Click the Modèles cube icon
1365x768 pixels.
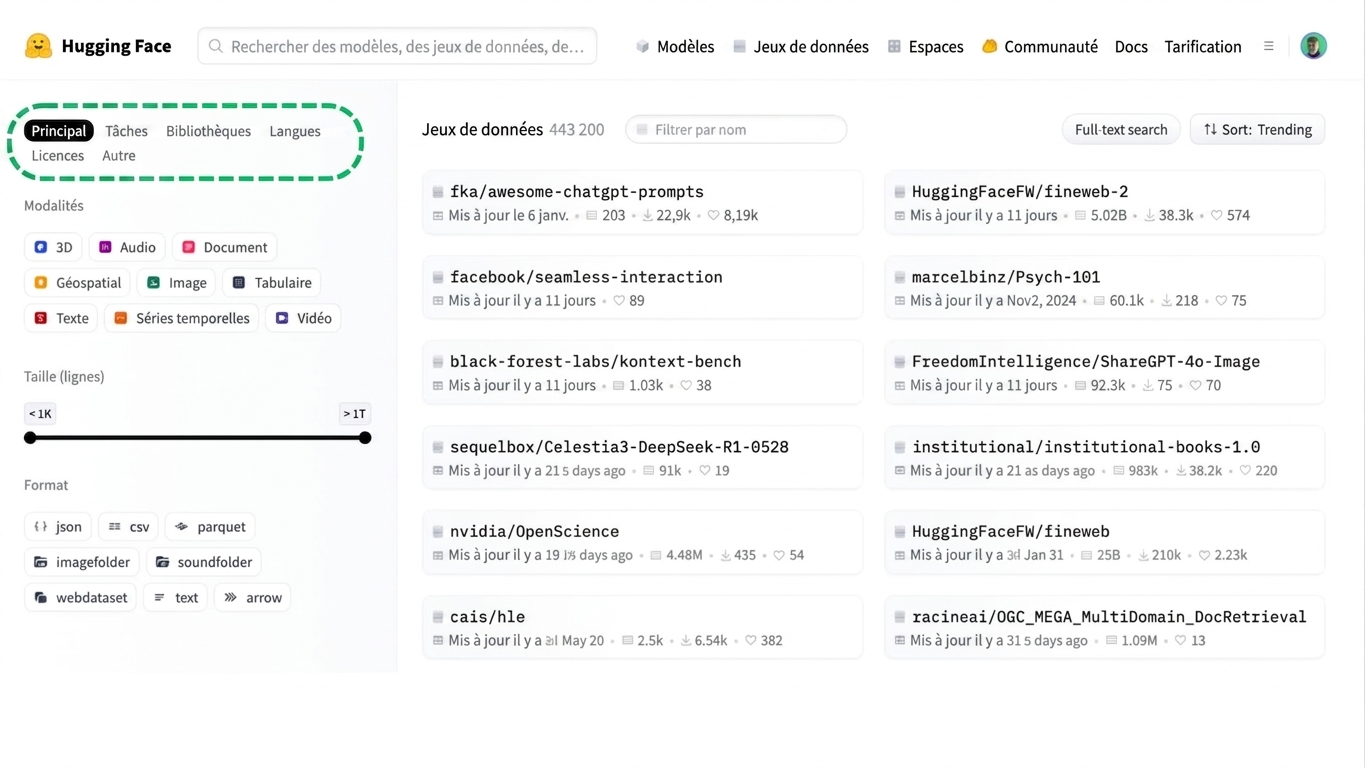coord(643,46)
